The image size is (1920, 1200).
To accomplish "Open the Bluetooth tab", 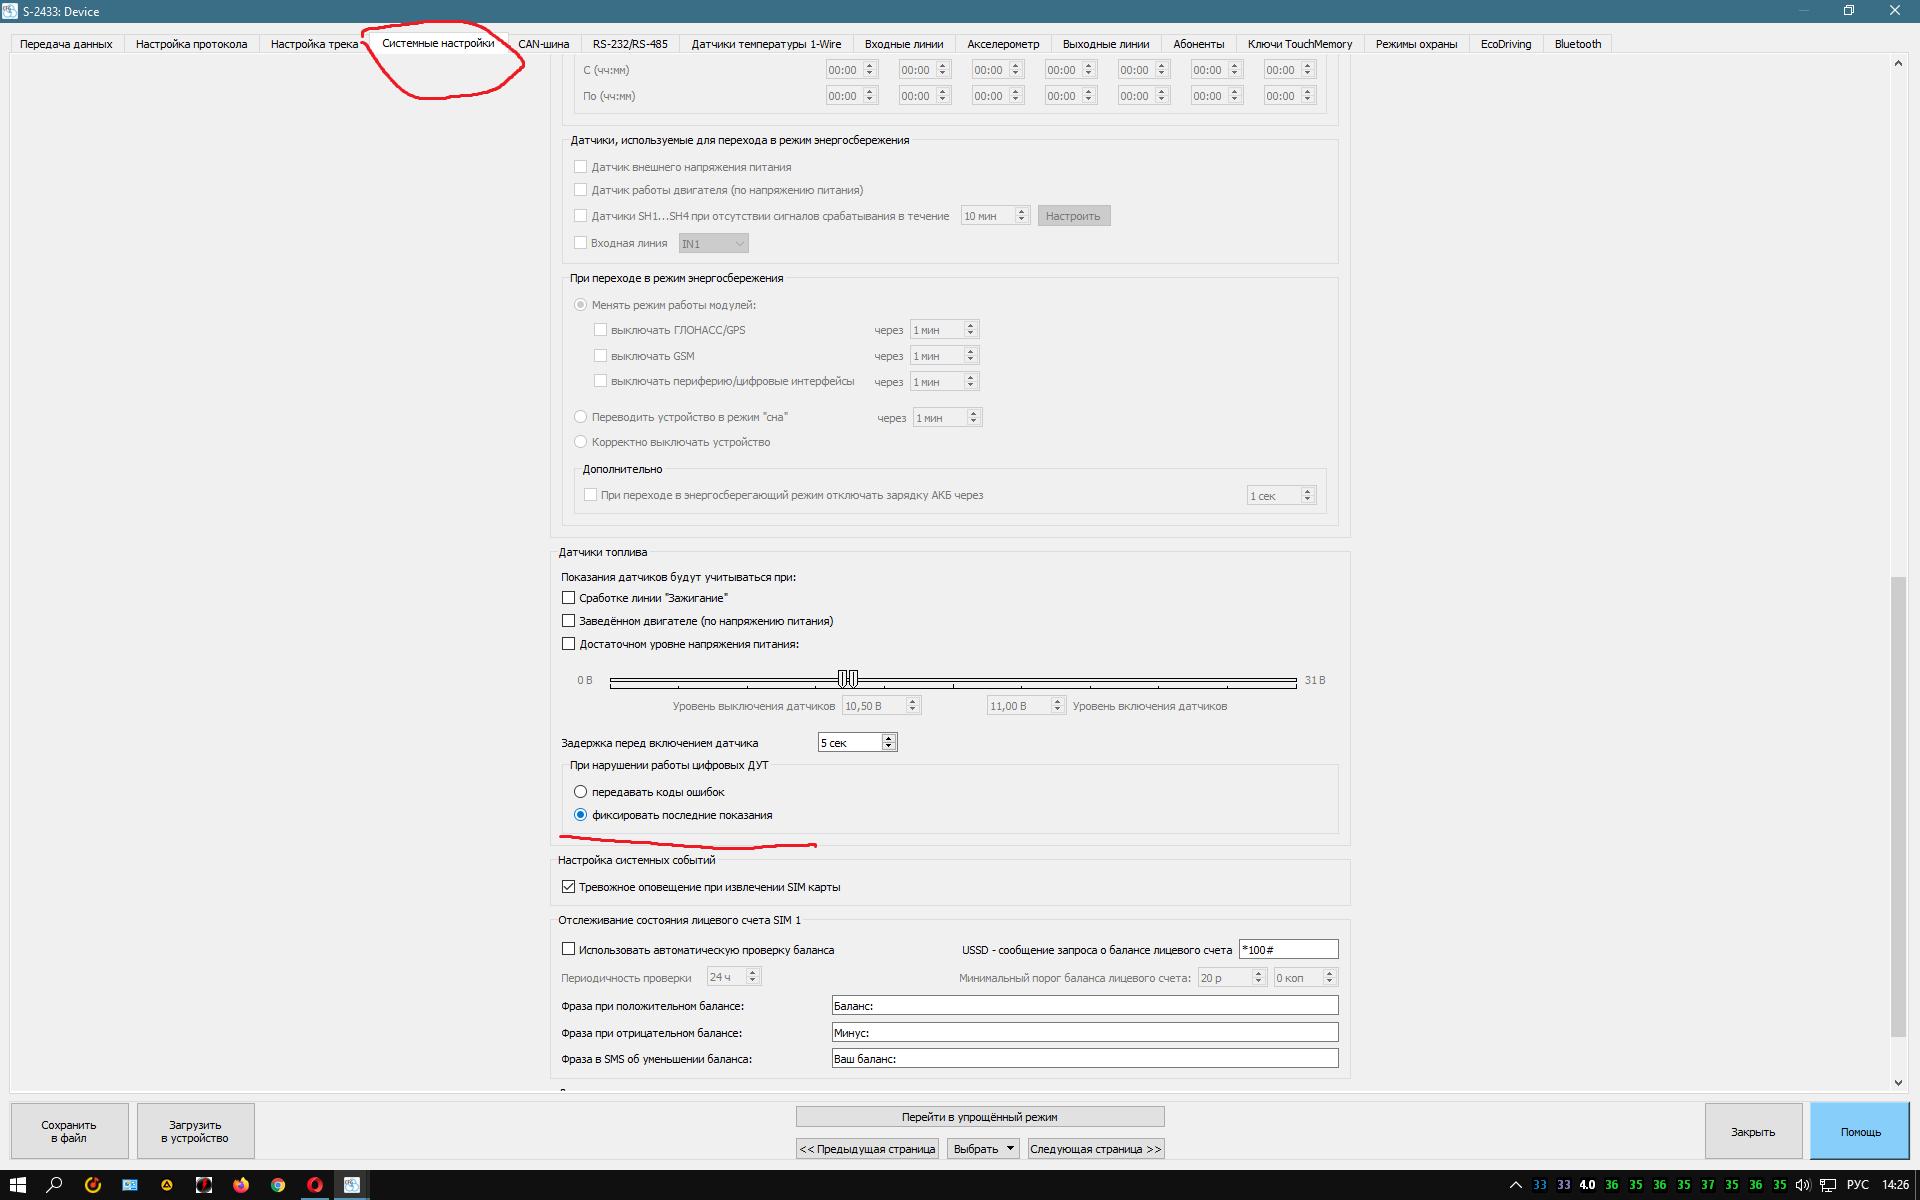I will point(1577,44).
